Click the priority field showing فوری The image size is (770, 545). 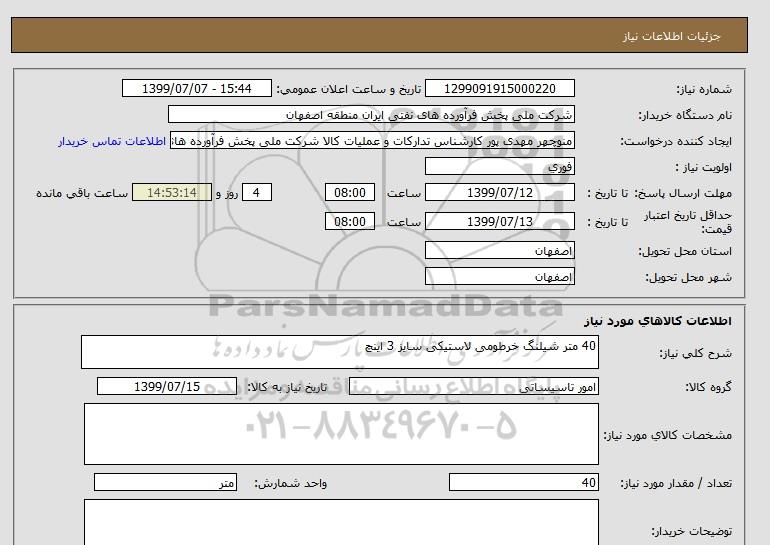(499, 166)
